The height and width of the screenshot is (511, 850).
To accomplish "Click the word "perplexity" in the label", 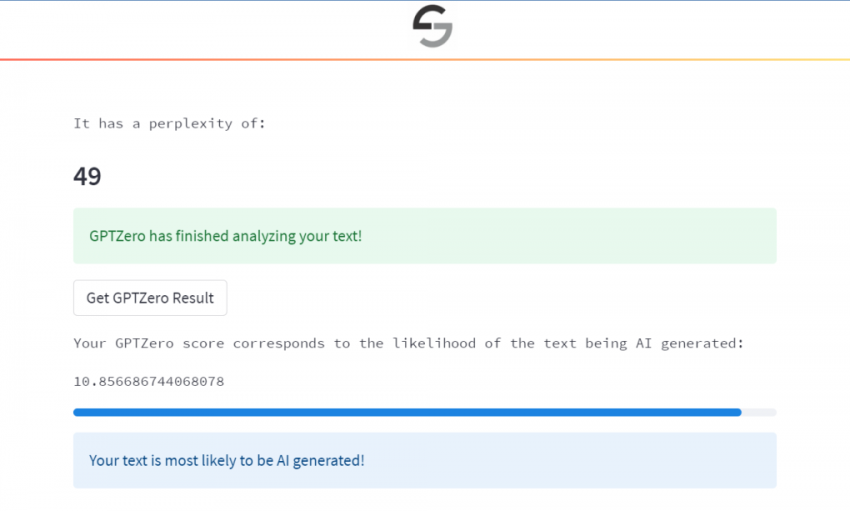I will (x=195, y=124).
